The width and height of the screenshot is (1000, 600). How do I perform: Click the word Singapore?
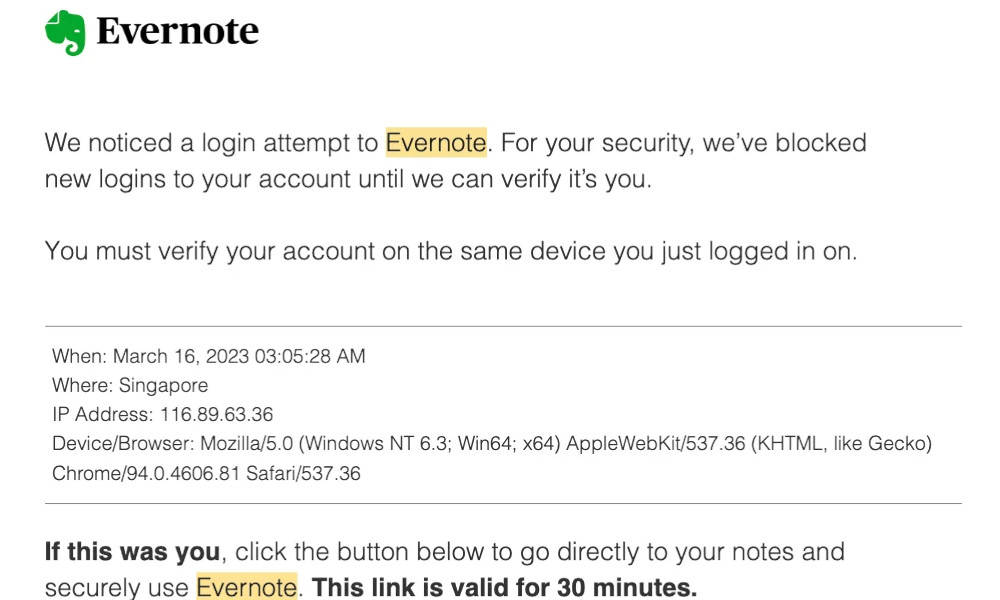pyautogui.click(x=163, y=385)
